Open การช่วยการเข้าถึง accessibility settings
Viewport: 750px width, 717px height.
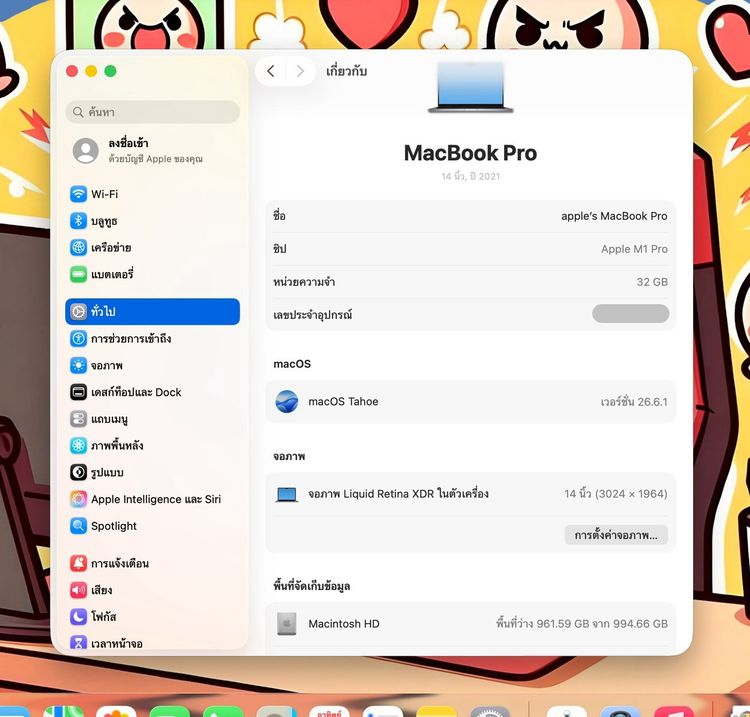[152, 339]
